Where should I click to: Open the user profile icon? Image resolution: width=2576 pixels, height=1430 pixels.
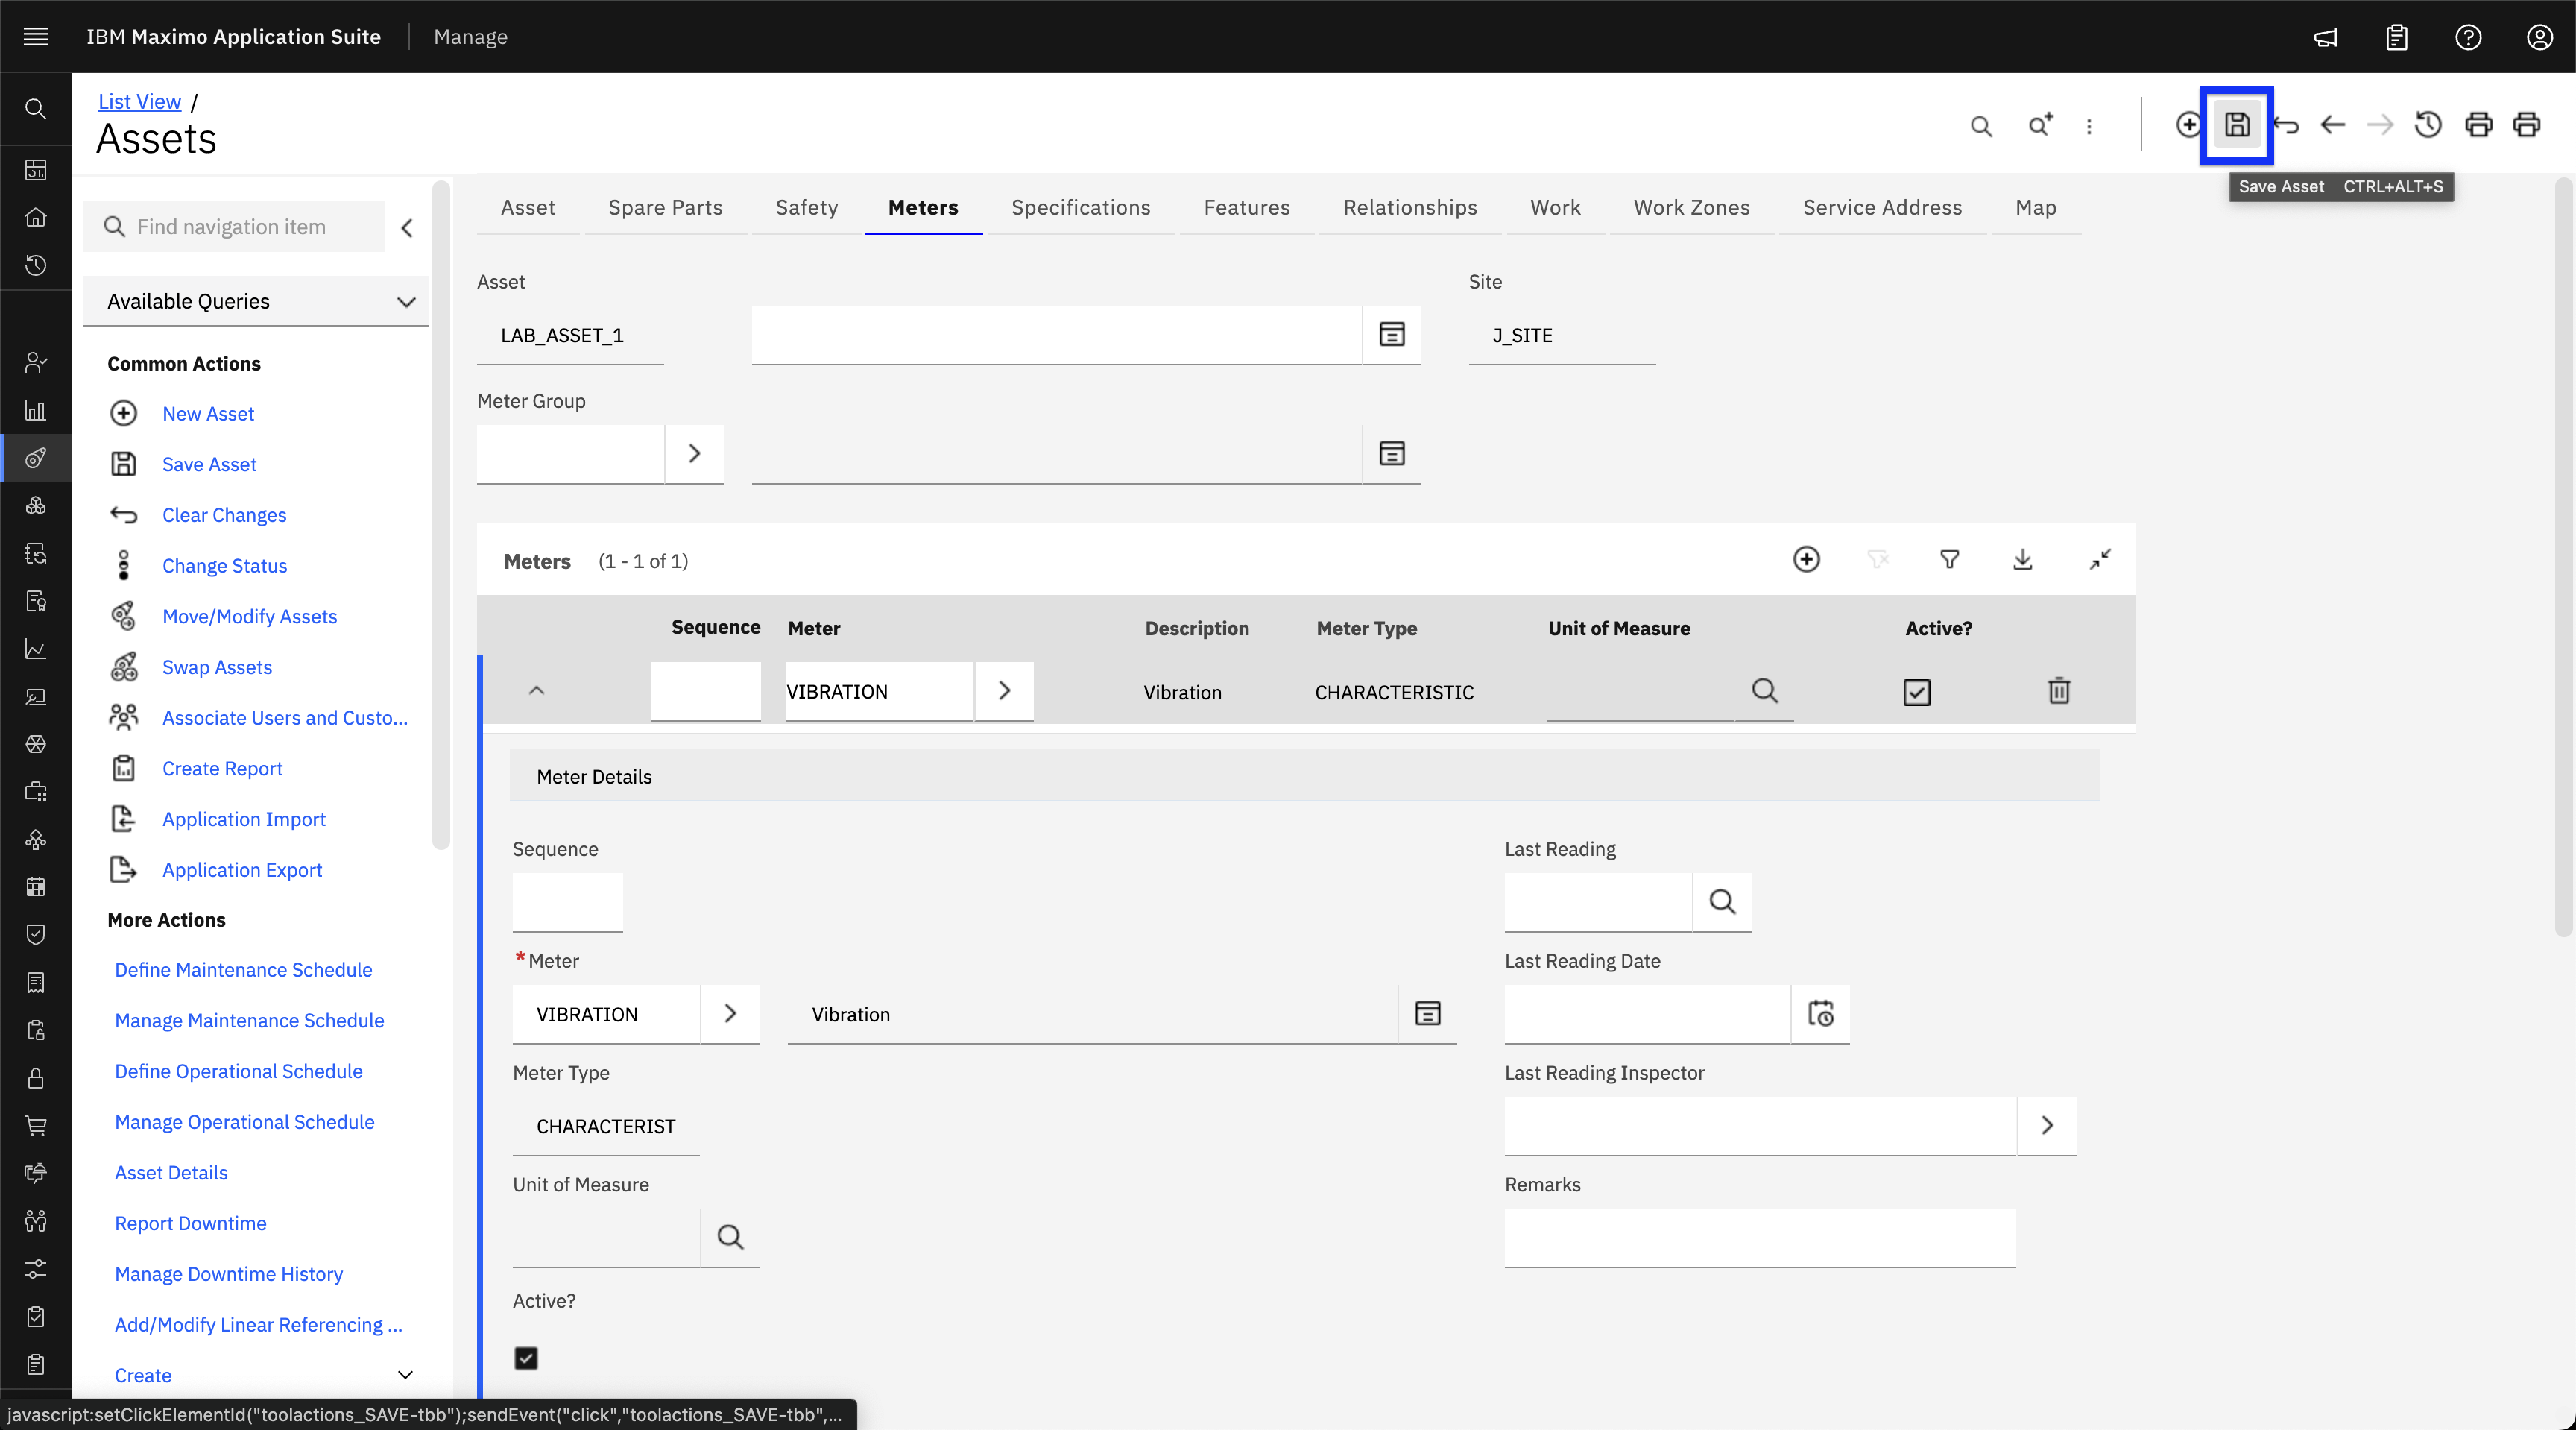pyautogui.click(x=2539, y=37)
